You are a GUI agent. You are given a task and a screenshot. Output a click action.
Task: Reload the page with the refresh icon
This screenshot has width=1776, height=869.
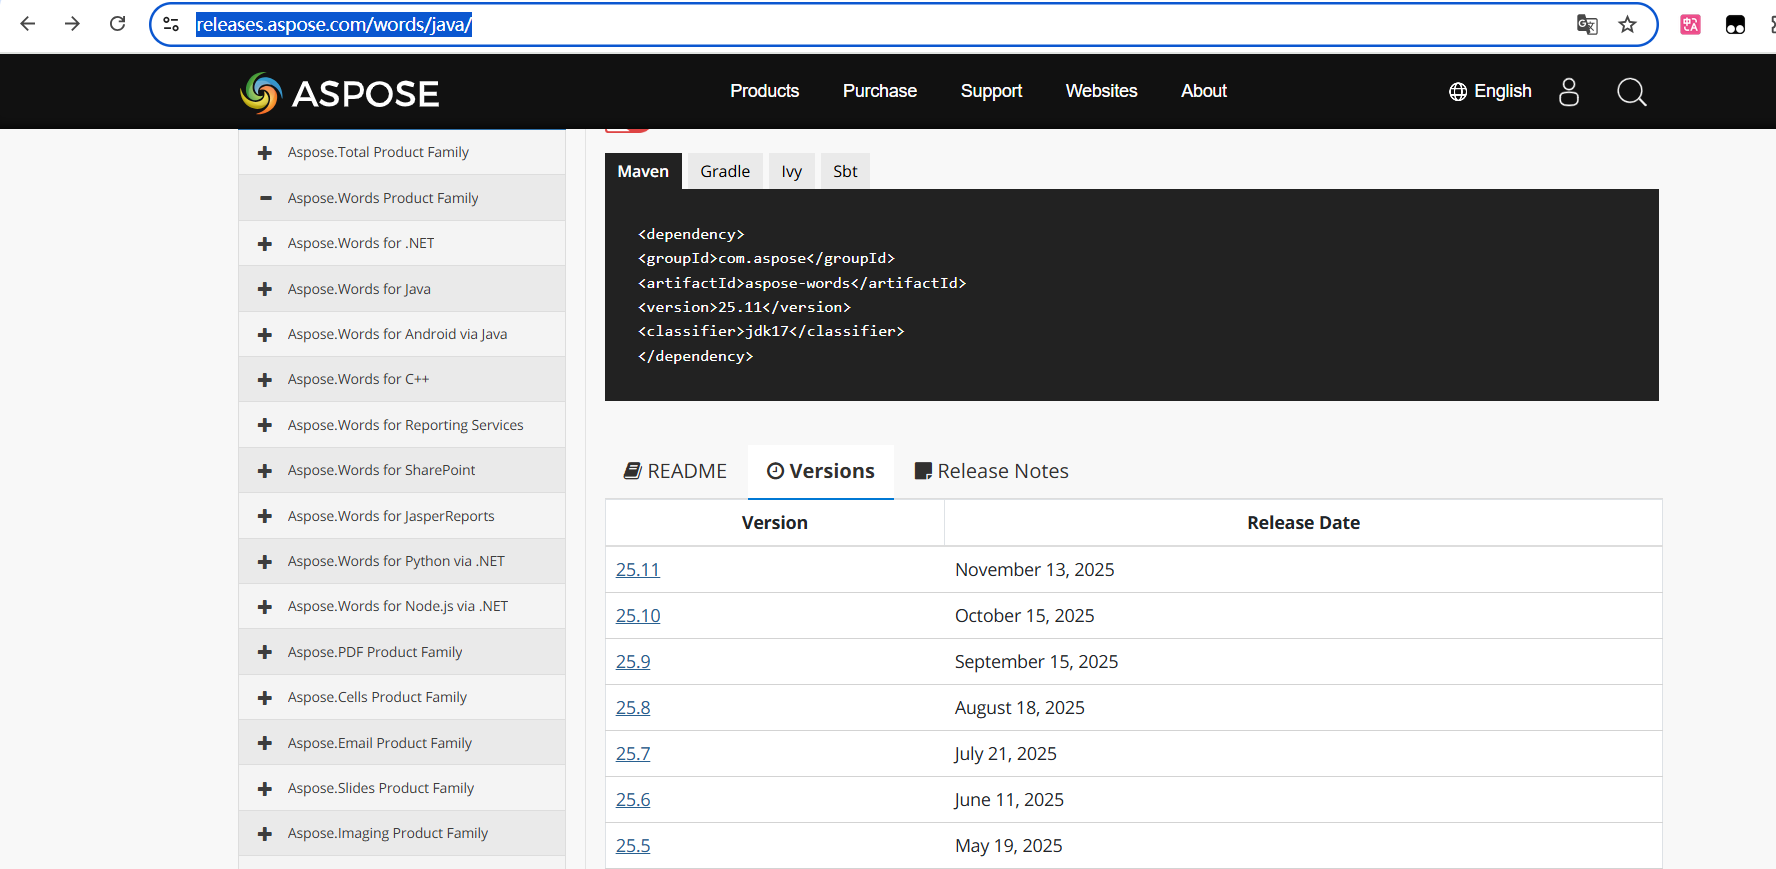117,24
